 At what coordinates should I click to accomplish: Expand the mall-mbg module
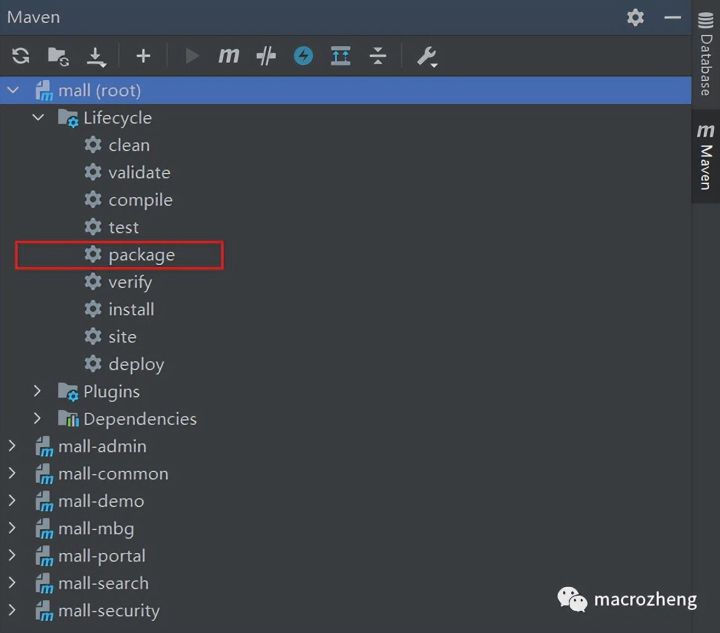click(x=12, y=528)
